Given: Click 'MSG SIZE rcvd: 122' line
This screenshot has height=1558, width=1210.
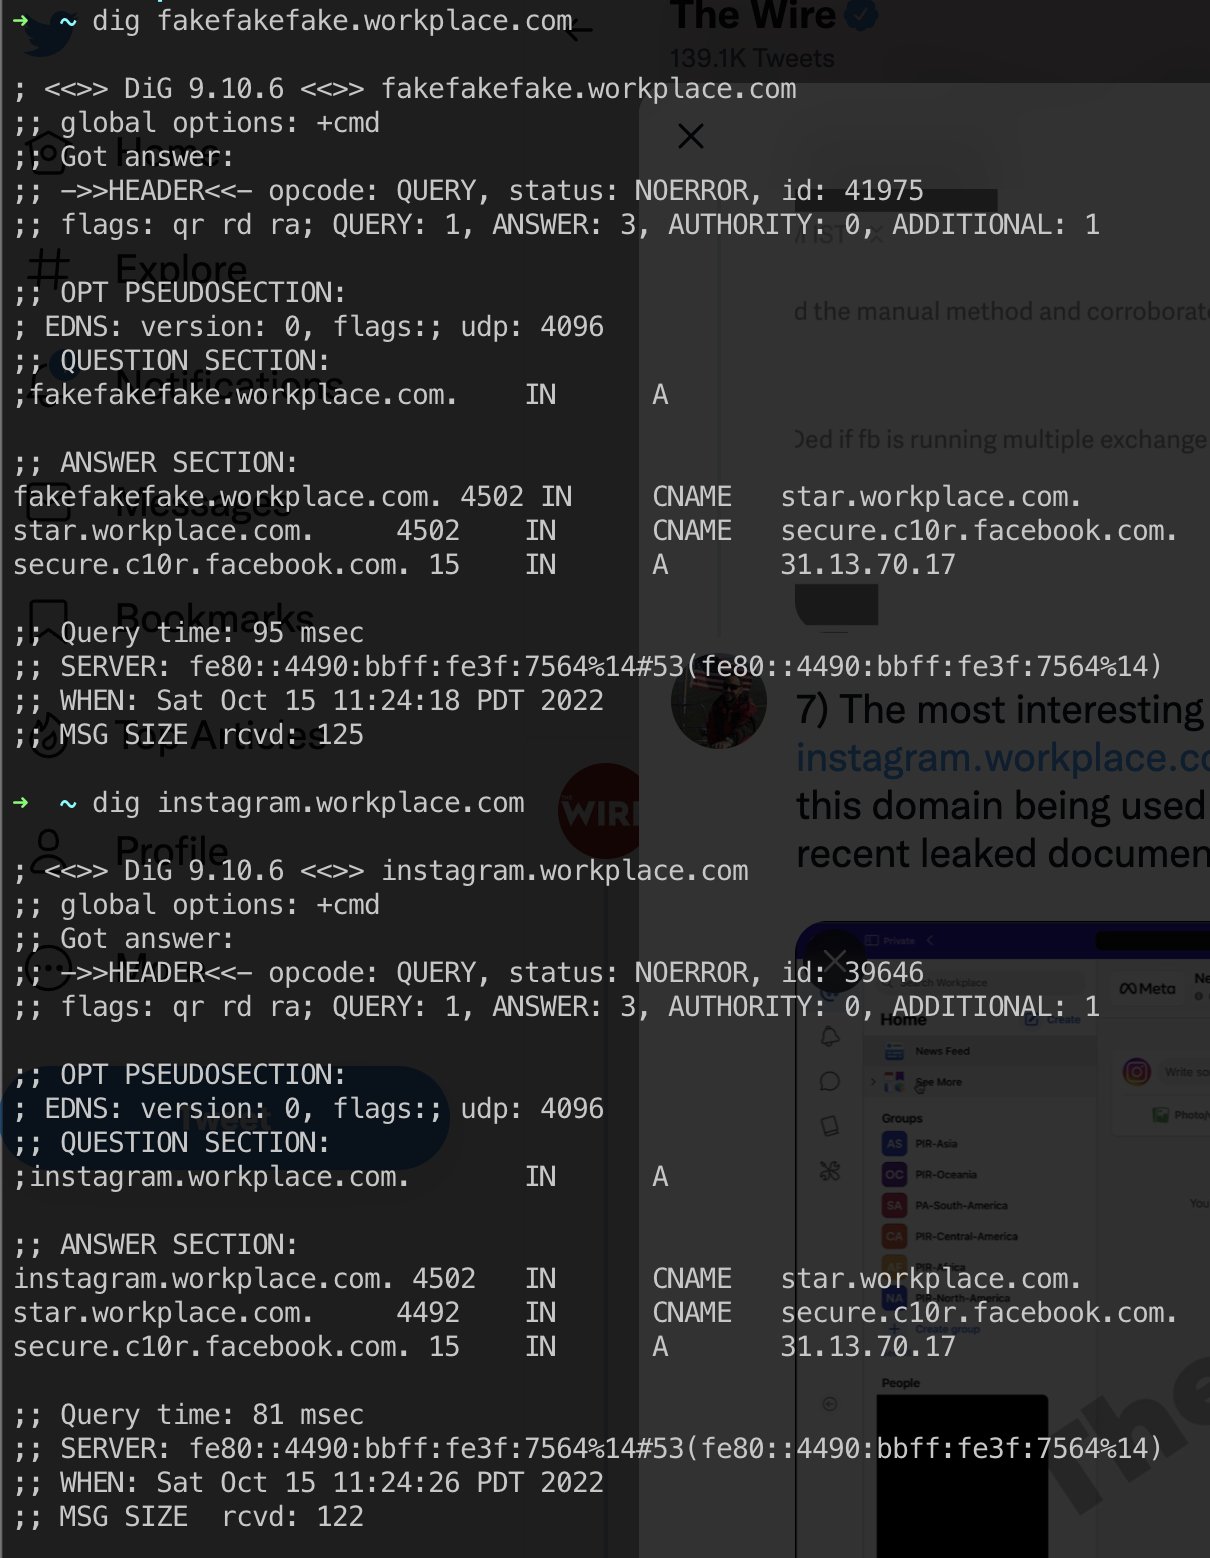Looking at the screenshot, I should point(189,1516).
